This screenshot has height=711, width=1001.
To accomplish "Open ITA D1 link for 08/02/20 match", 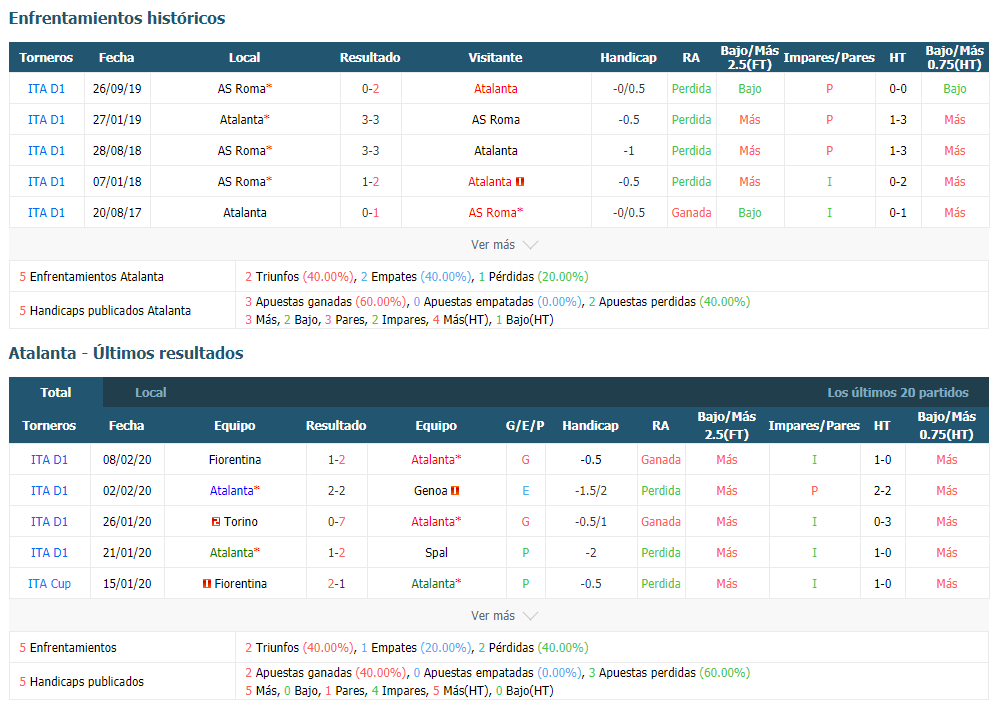I will [49, 460].
